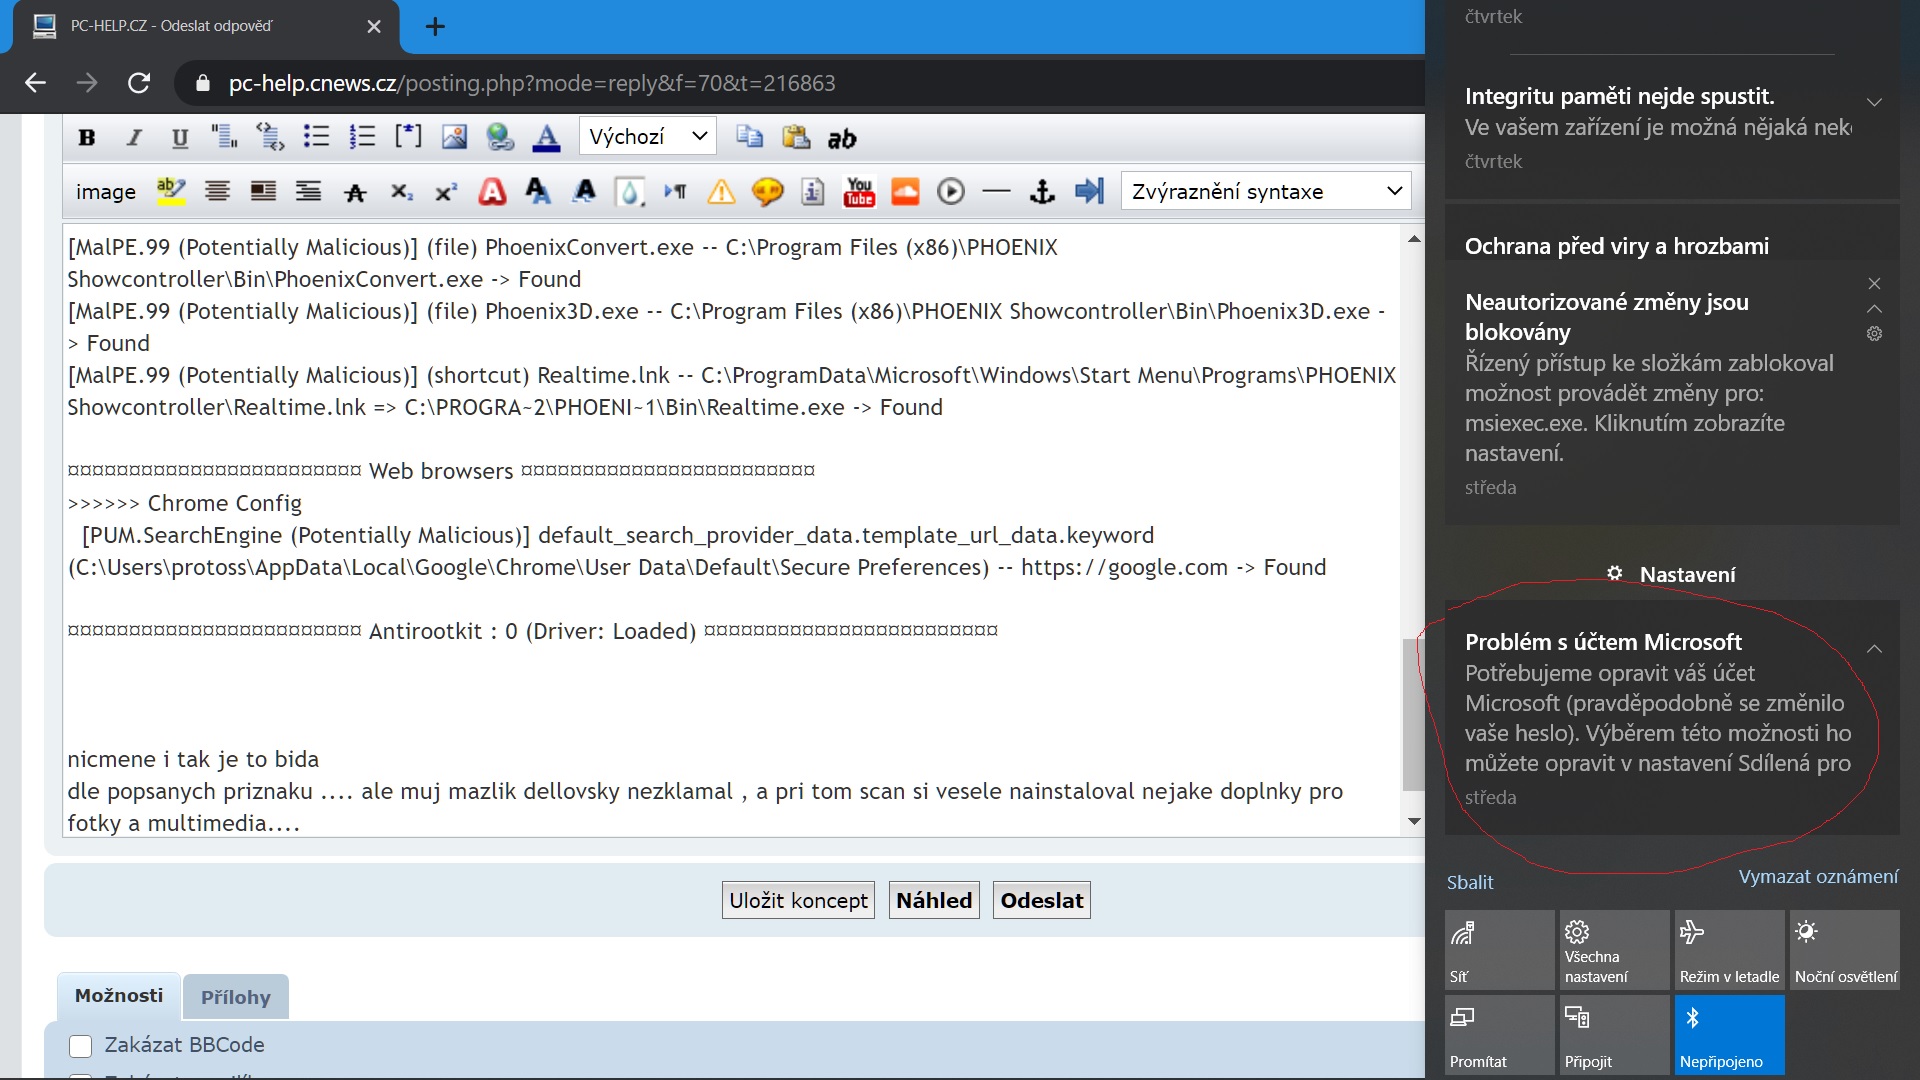This screenshot has height=1080, width=1920.
Task: Switch to the Přílohy tab
Action: click(x=236, y=997)
